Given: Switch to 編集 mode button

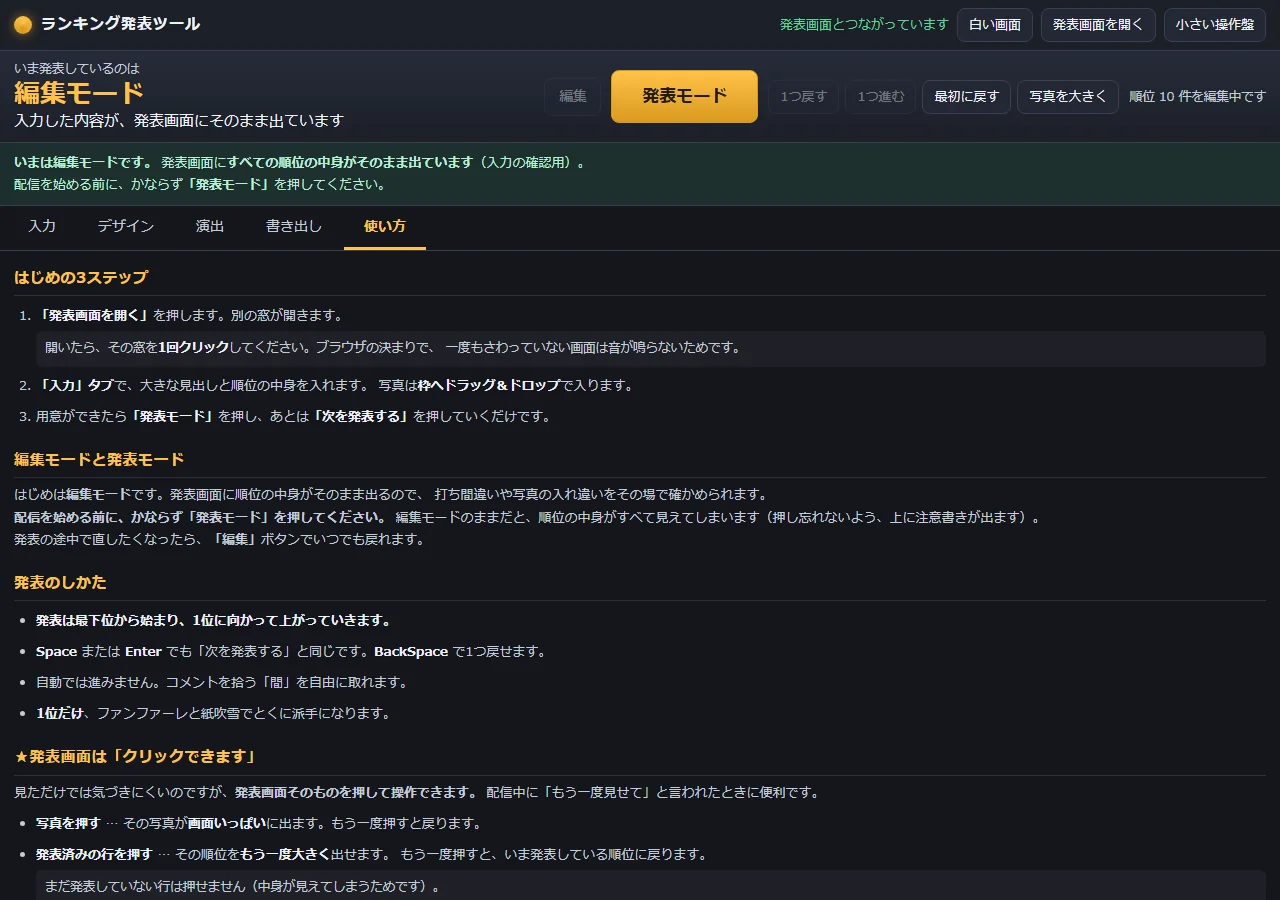Looking at the screenshot, I should [x=573, y=97].
